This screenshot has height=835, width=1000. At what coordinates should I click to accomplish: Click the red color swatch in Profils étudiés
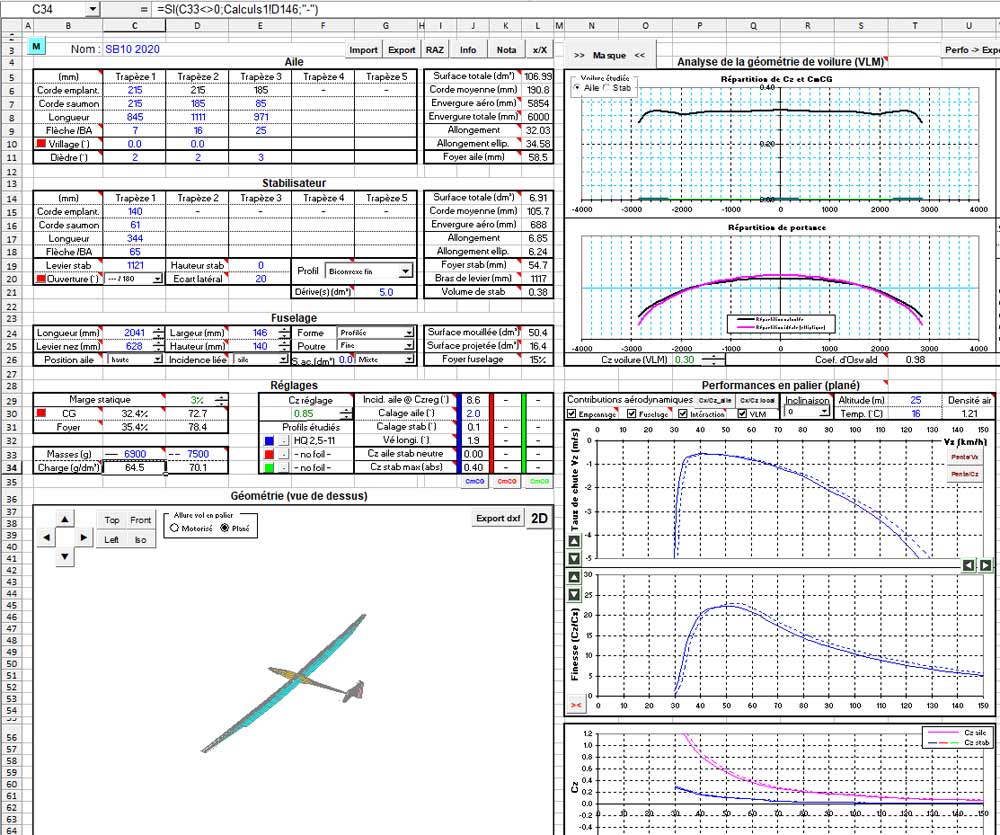click(x=269, y=454)
